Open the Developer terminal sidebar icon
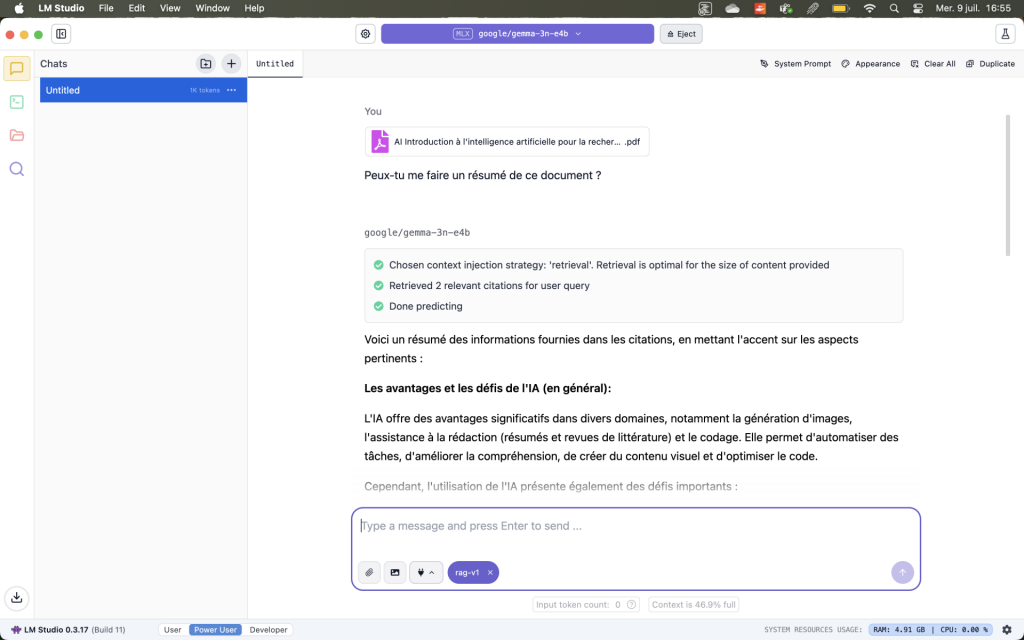 pos(17,102)
